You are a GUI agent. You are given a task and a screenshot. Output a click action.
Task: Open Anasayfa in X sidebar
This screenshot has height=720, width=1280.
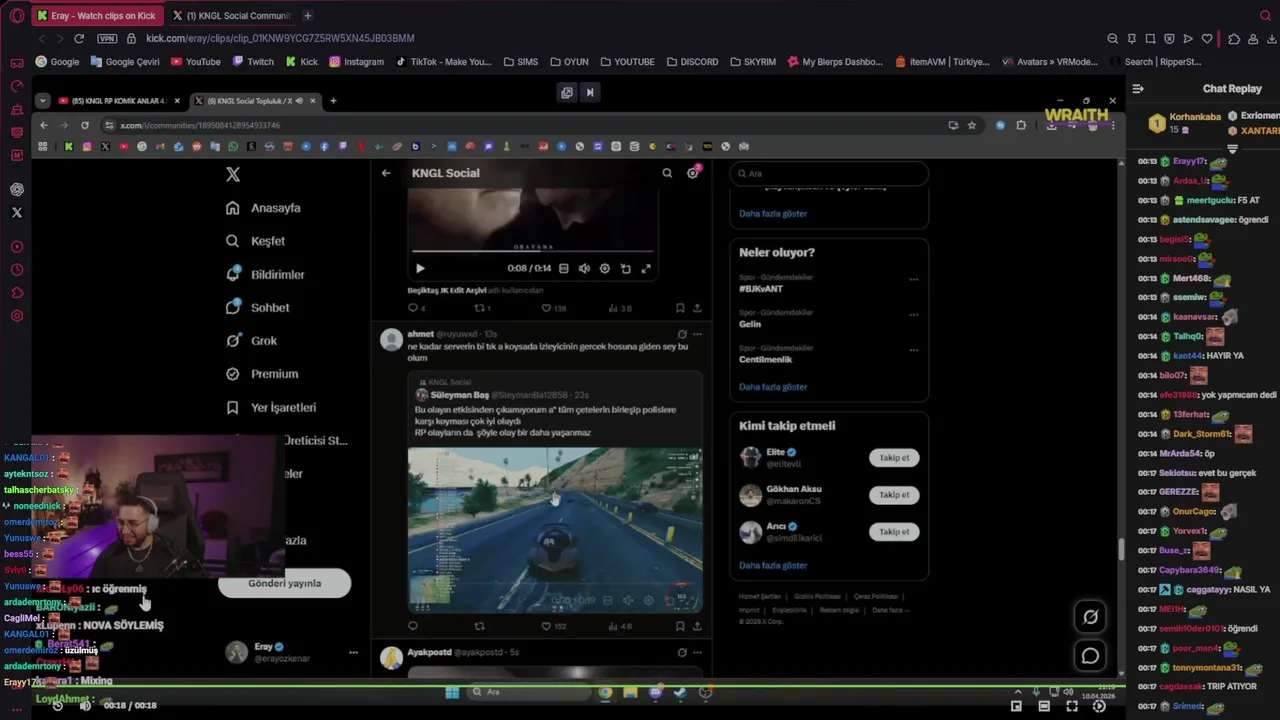[x=263, y=208]
